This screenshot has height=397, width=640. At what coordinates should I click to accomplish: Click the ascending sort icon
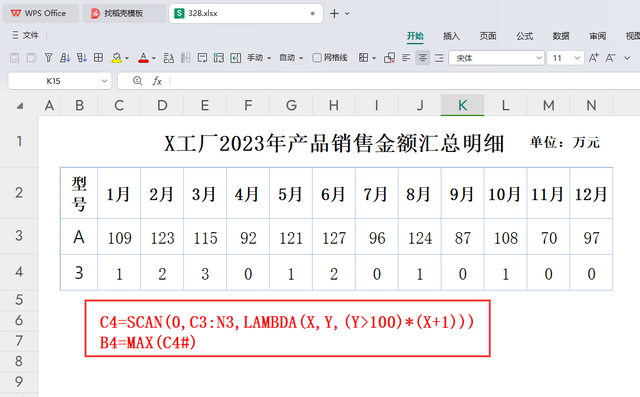(65, 58)
